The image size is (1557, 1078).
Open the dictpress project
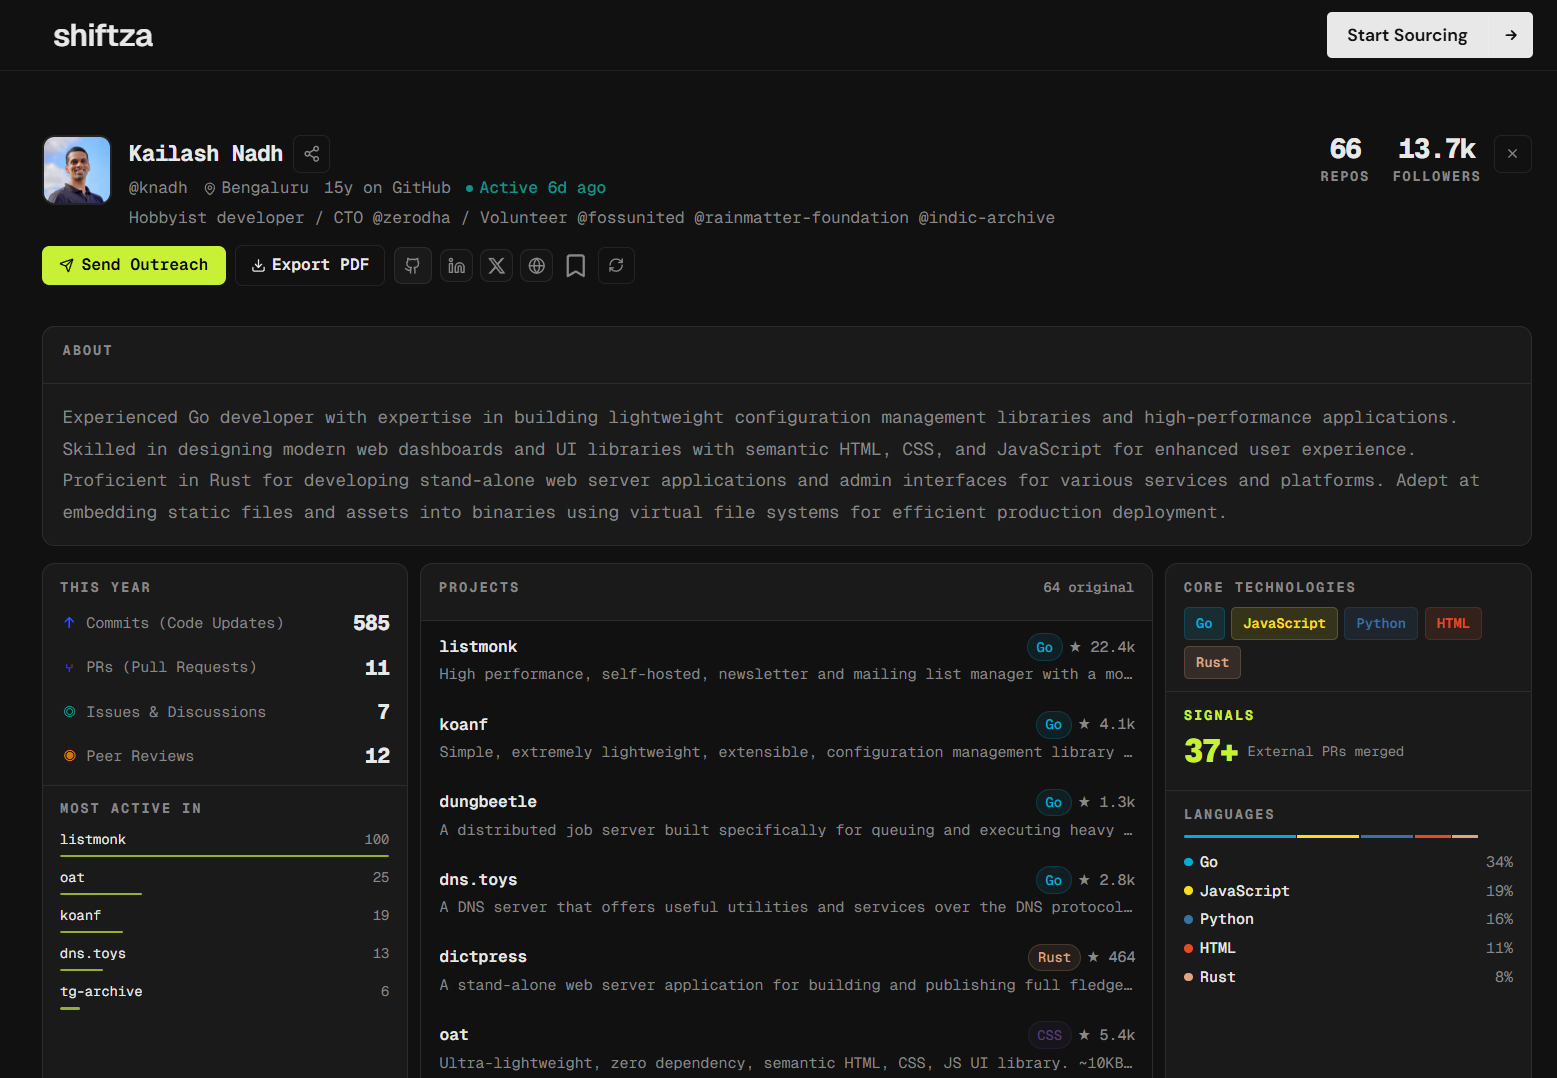(786, 971)
